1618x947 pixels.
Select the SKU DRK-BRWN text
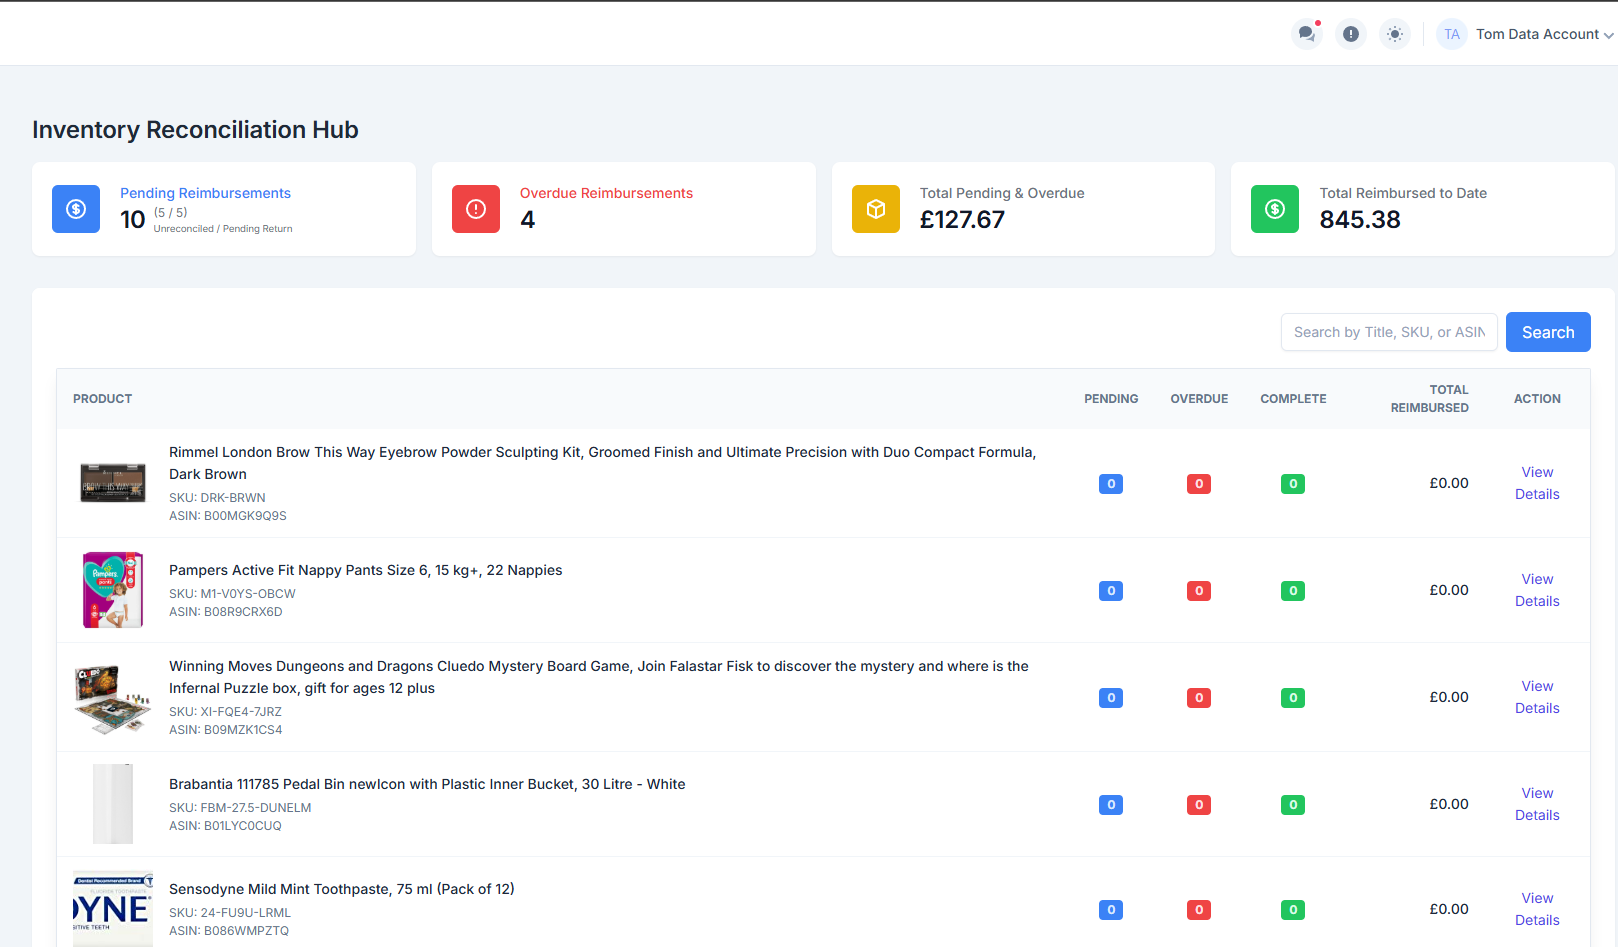217,498
